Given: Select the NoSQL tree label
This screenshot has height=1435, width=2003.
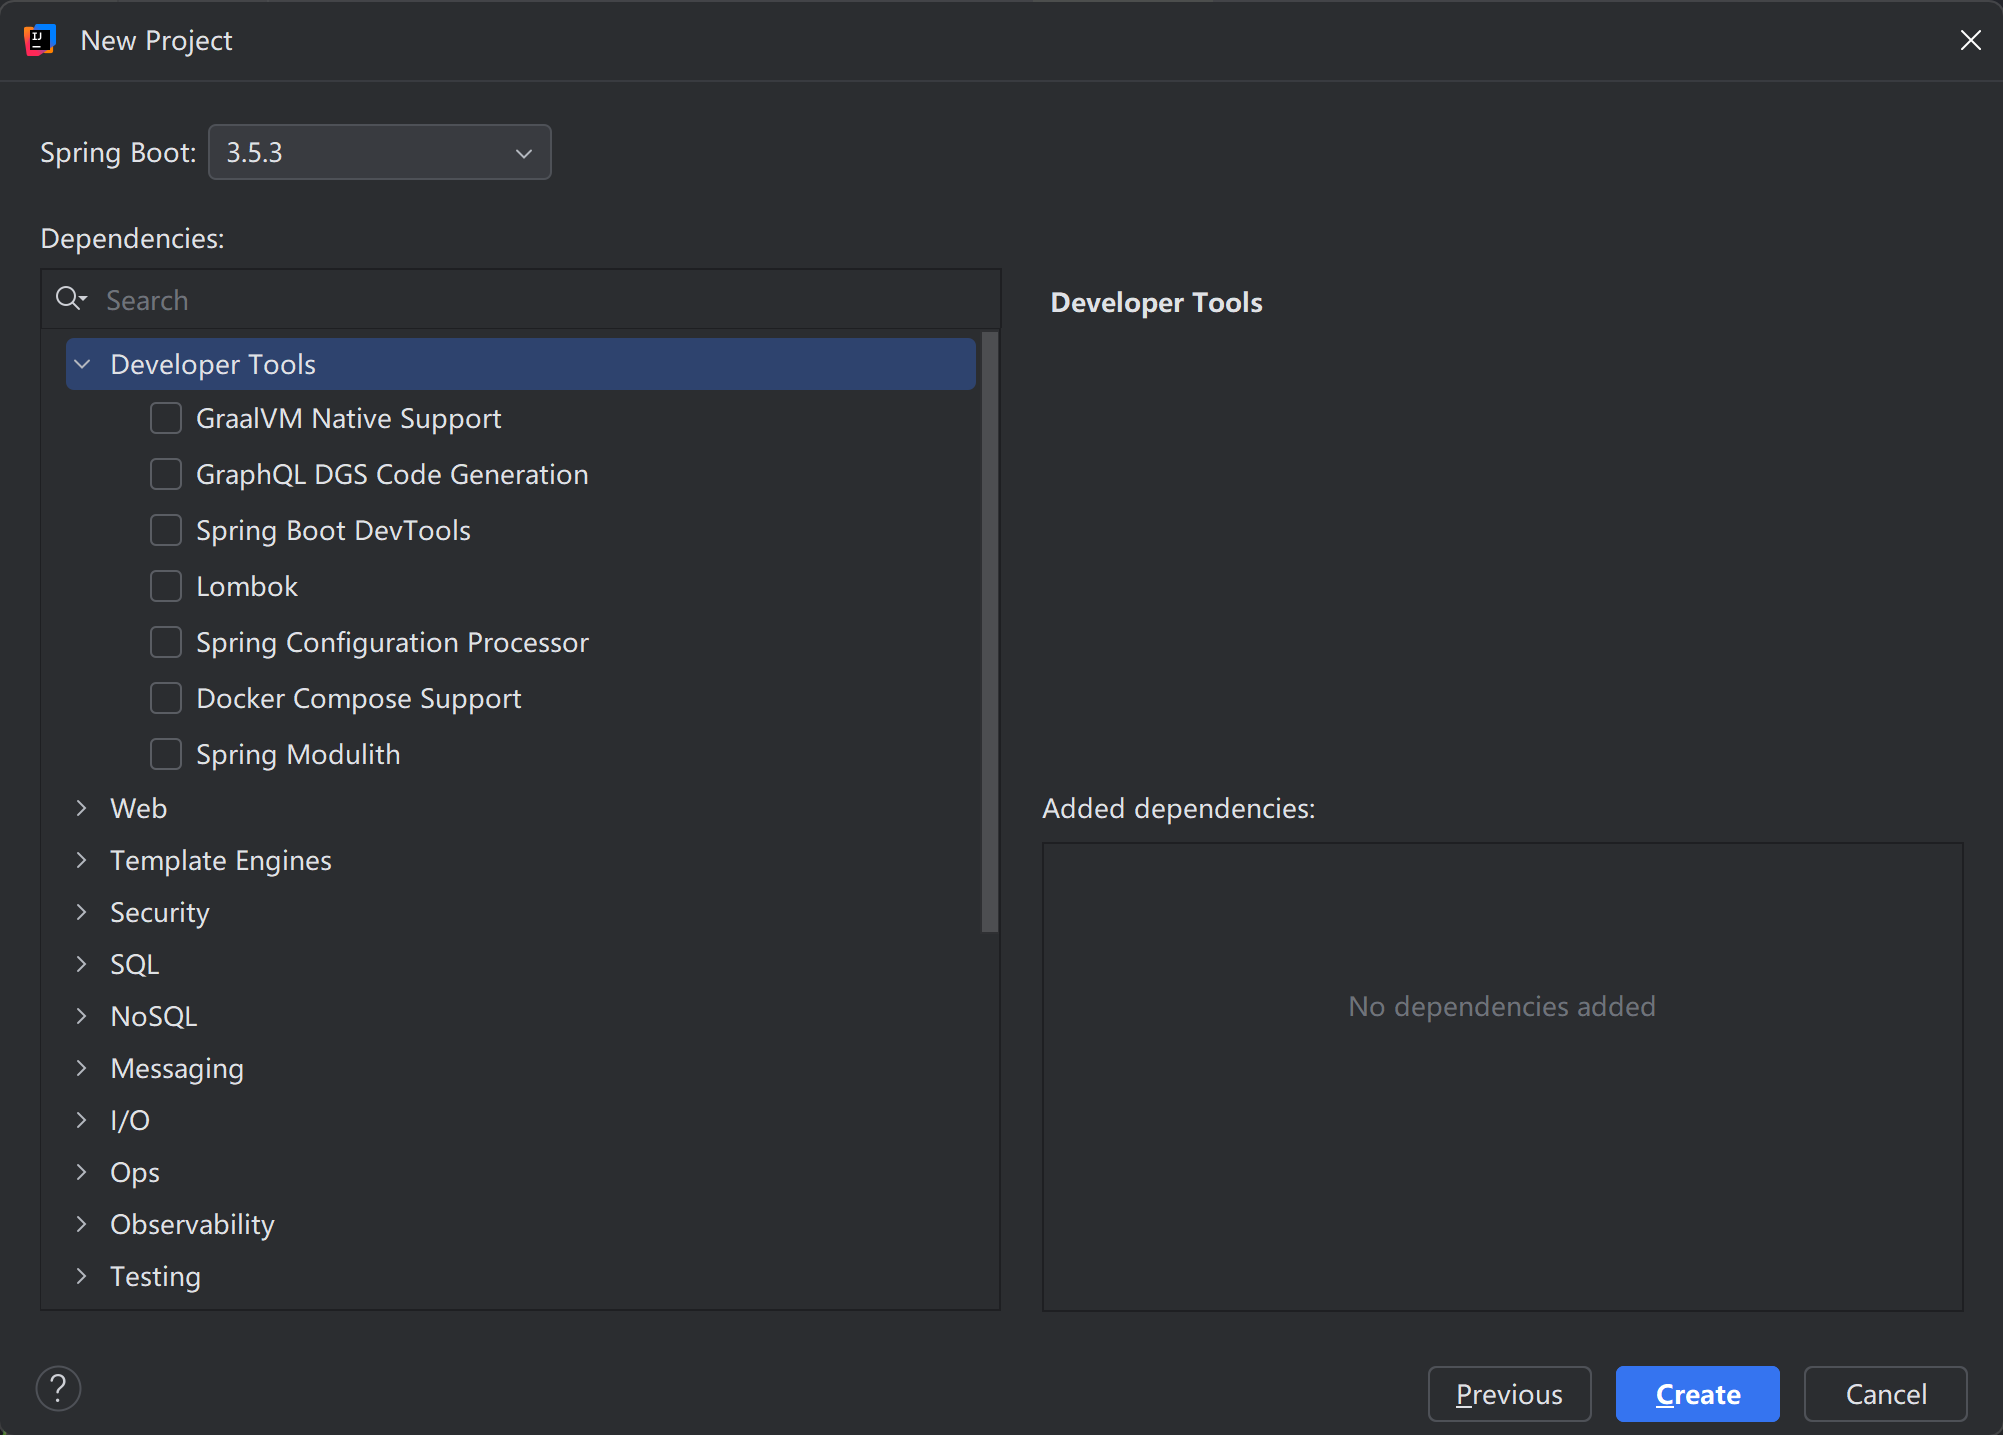Looking at the screenshot, I should pyautogui.click(x=154, y=1016).
